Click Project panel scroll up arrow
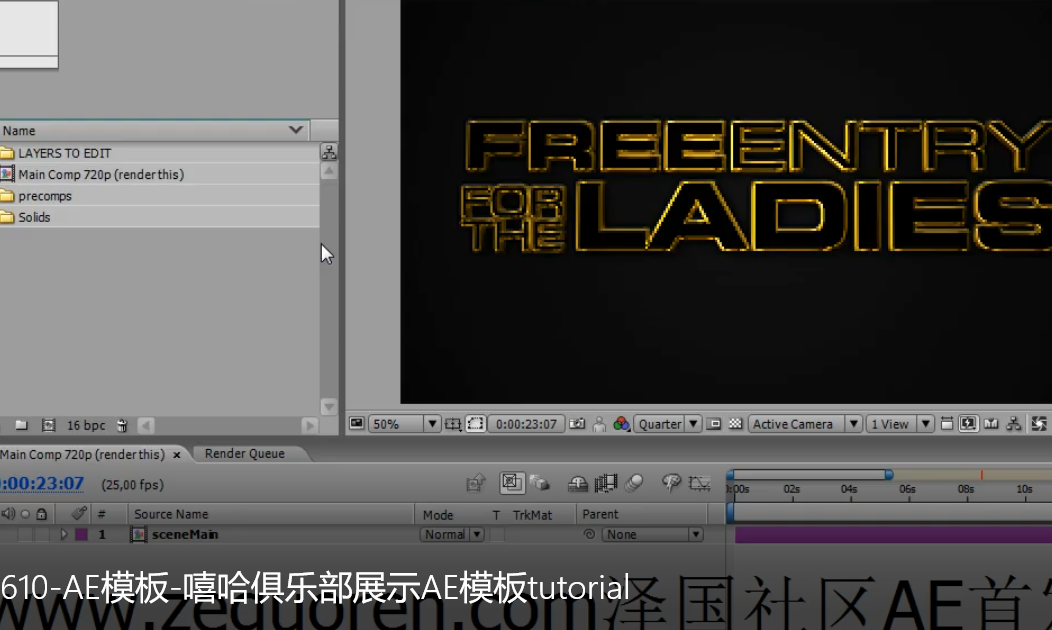The height and width of the screenshot is (630, 1052). click(329, 171)
